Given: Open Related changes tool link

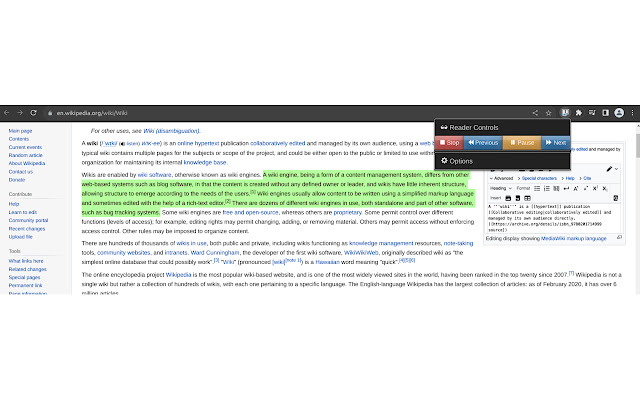Looking at the screenshot, I should 27,269.
